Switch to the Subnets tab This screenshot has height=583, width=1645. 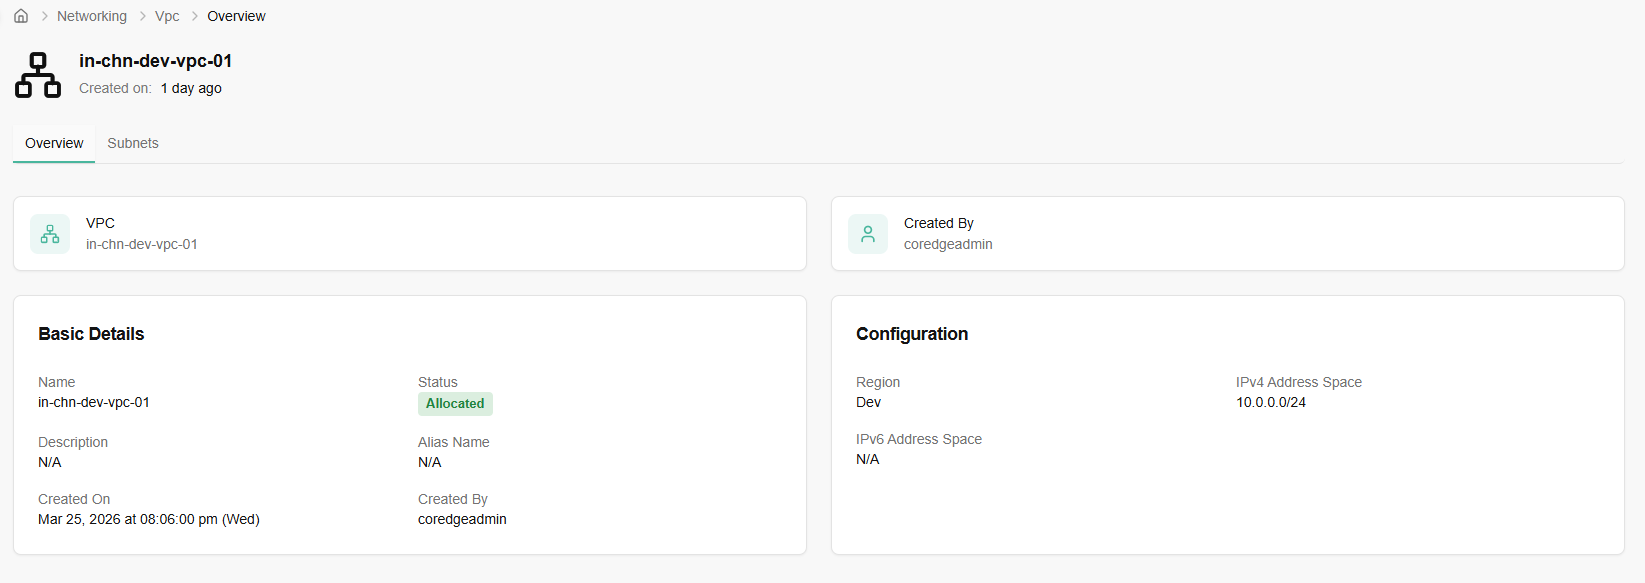click(x=133, y=143)
